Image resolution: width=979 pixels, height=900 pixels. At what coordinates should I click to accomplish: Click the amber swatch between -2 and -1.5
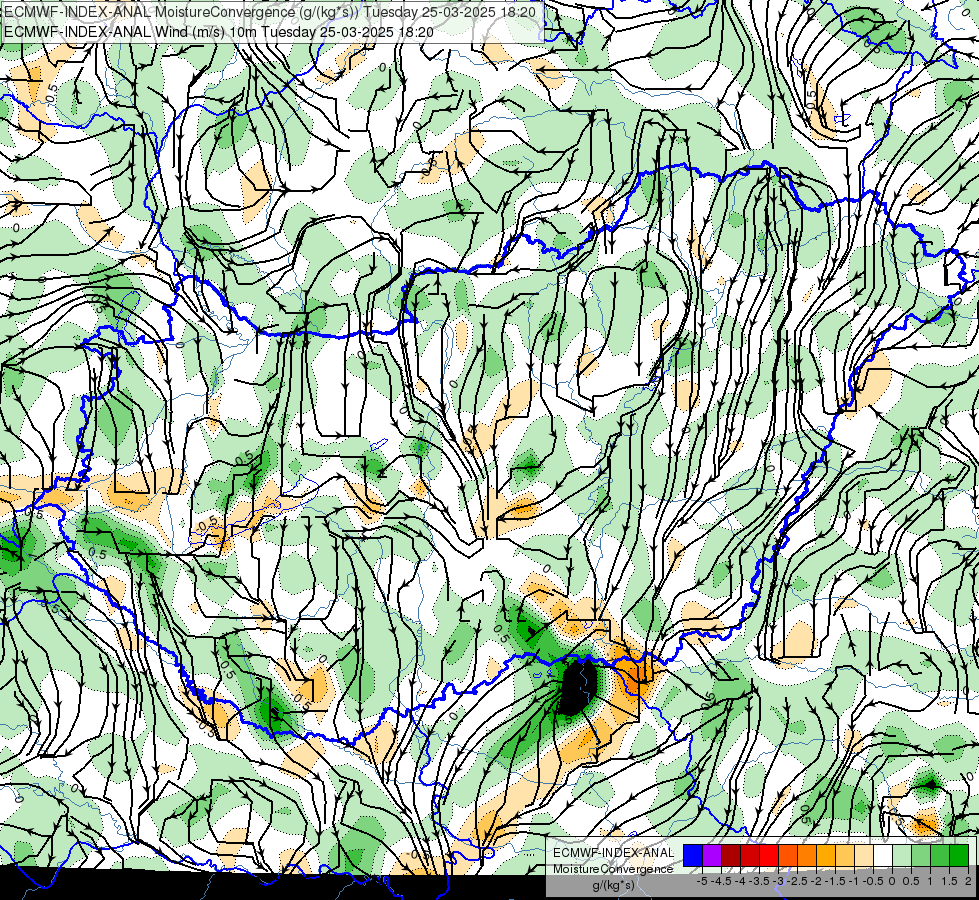pos(826,856)
